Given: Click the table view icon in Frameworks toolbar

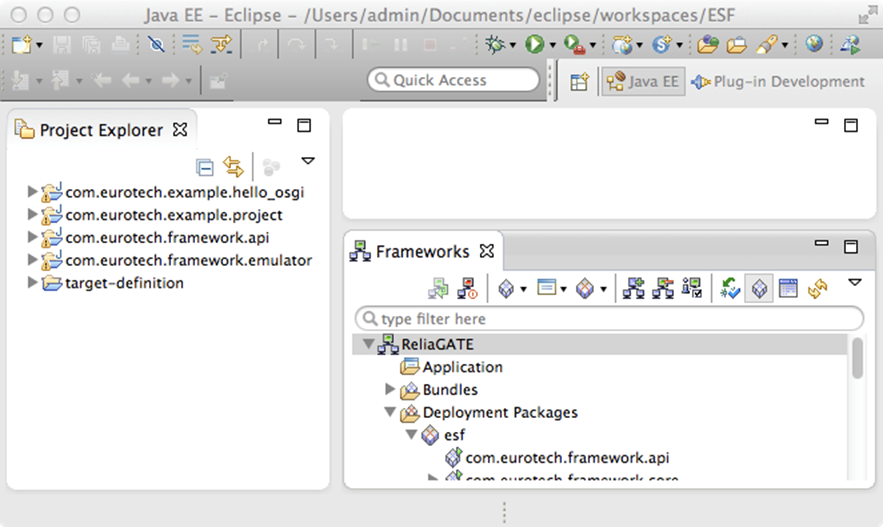Looking at the screenshot, I should (788, 289).
